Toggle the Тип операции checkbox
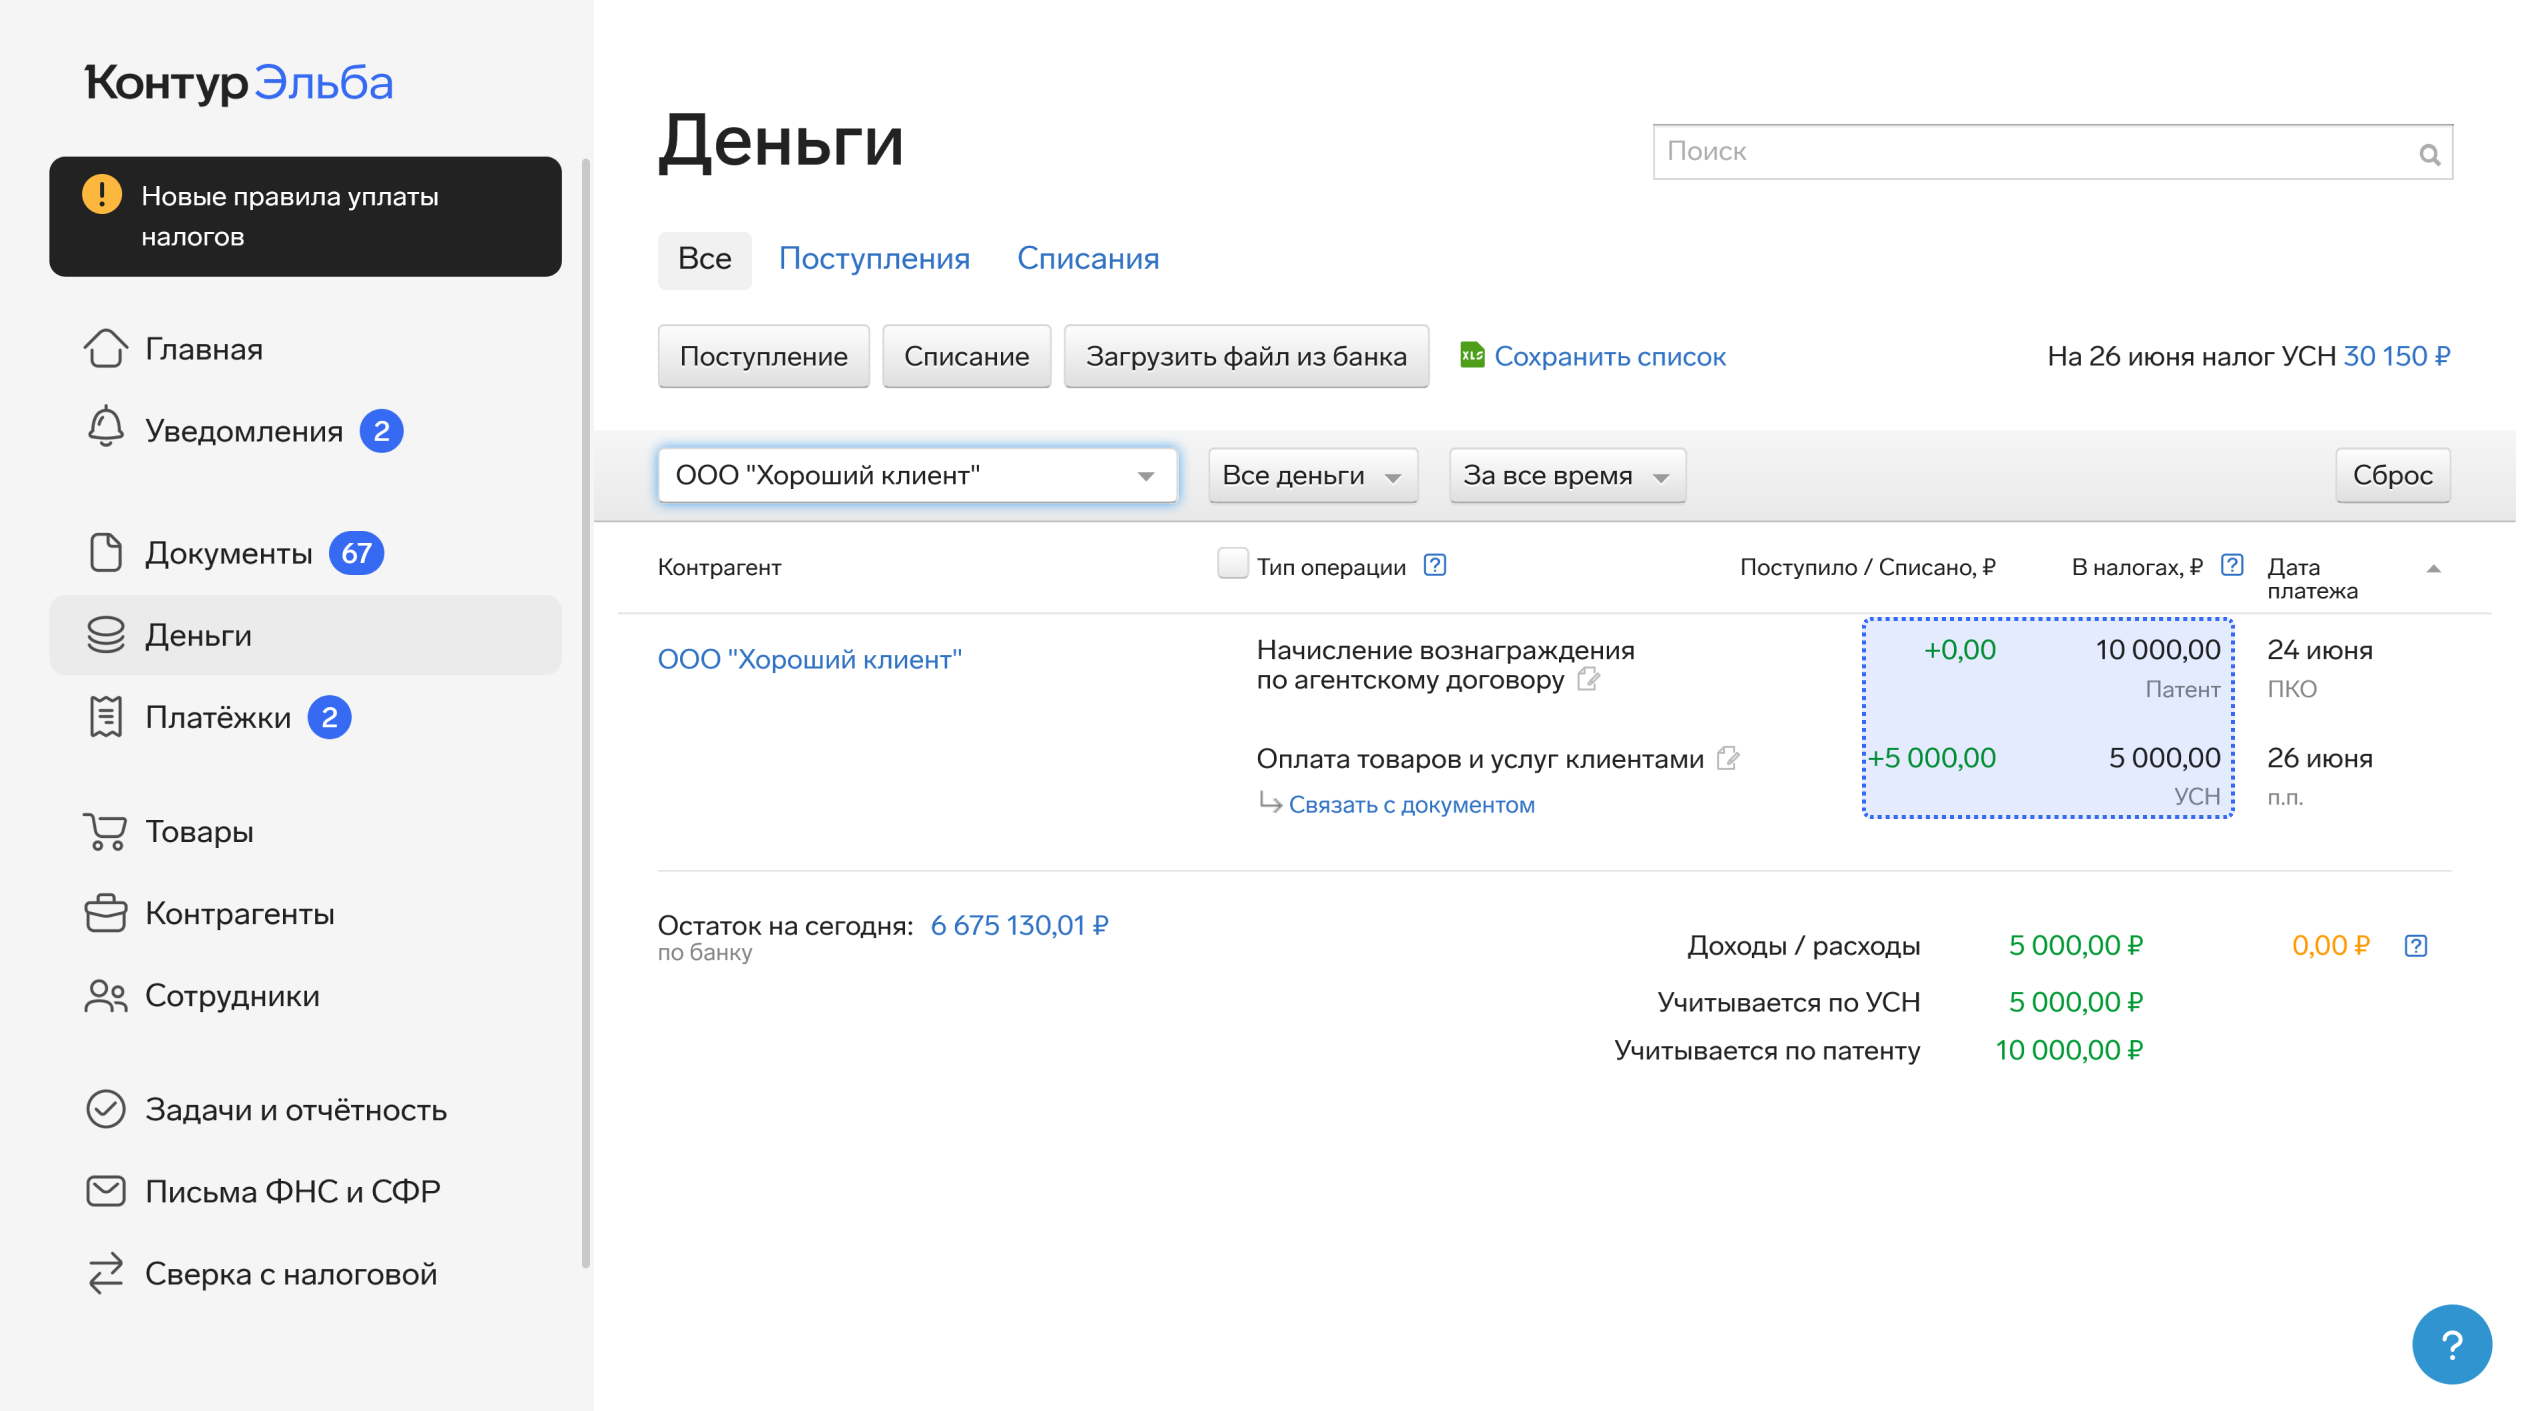2532x1411 pixels. [x=1232, y=563]
